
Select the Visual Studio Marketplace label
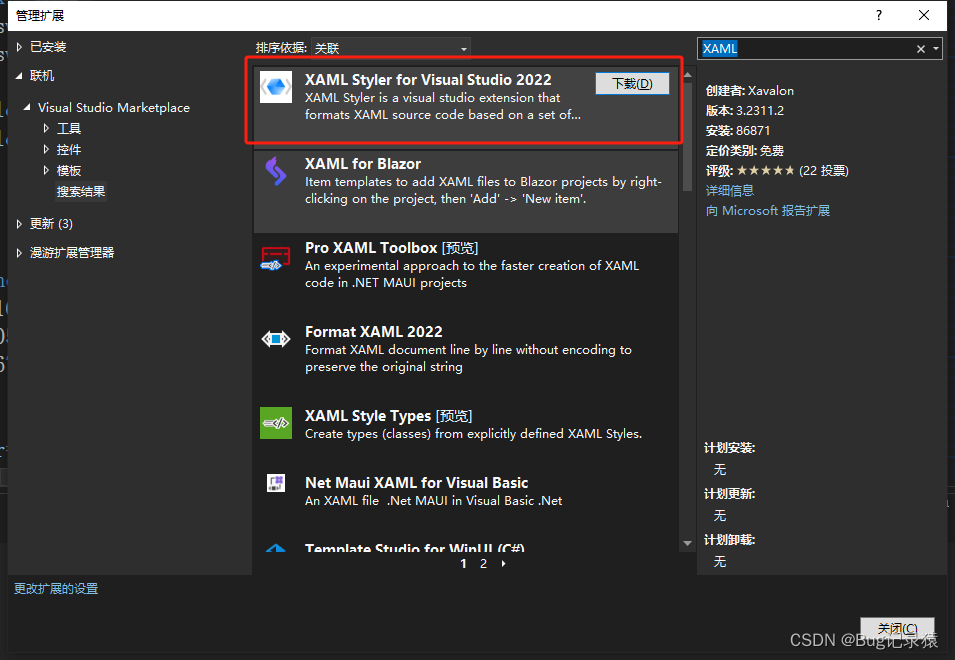tap(114, 107)
